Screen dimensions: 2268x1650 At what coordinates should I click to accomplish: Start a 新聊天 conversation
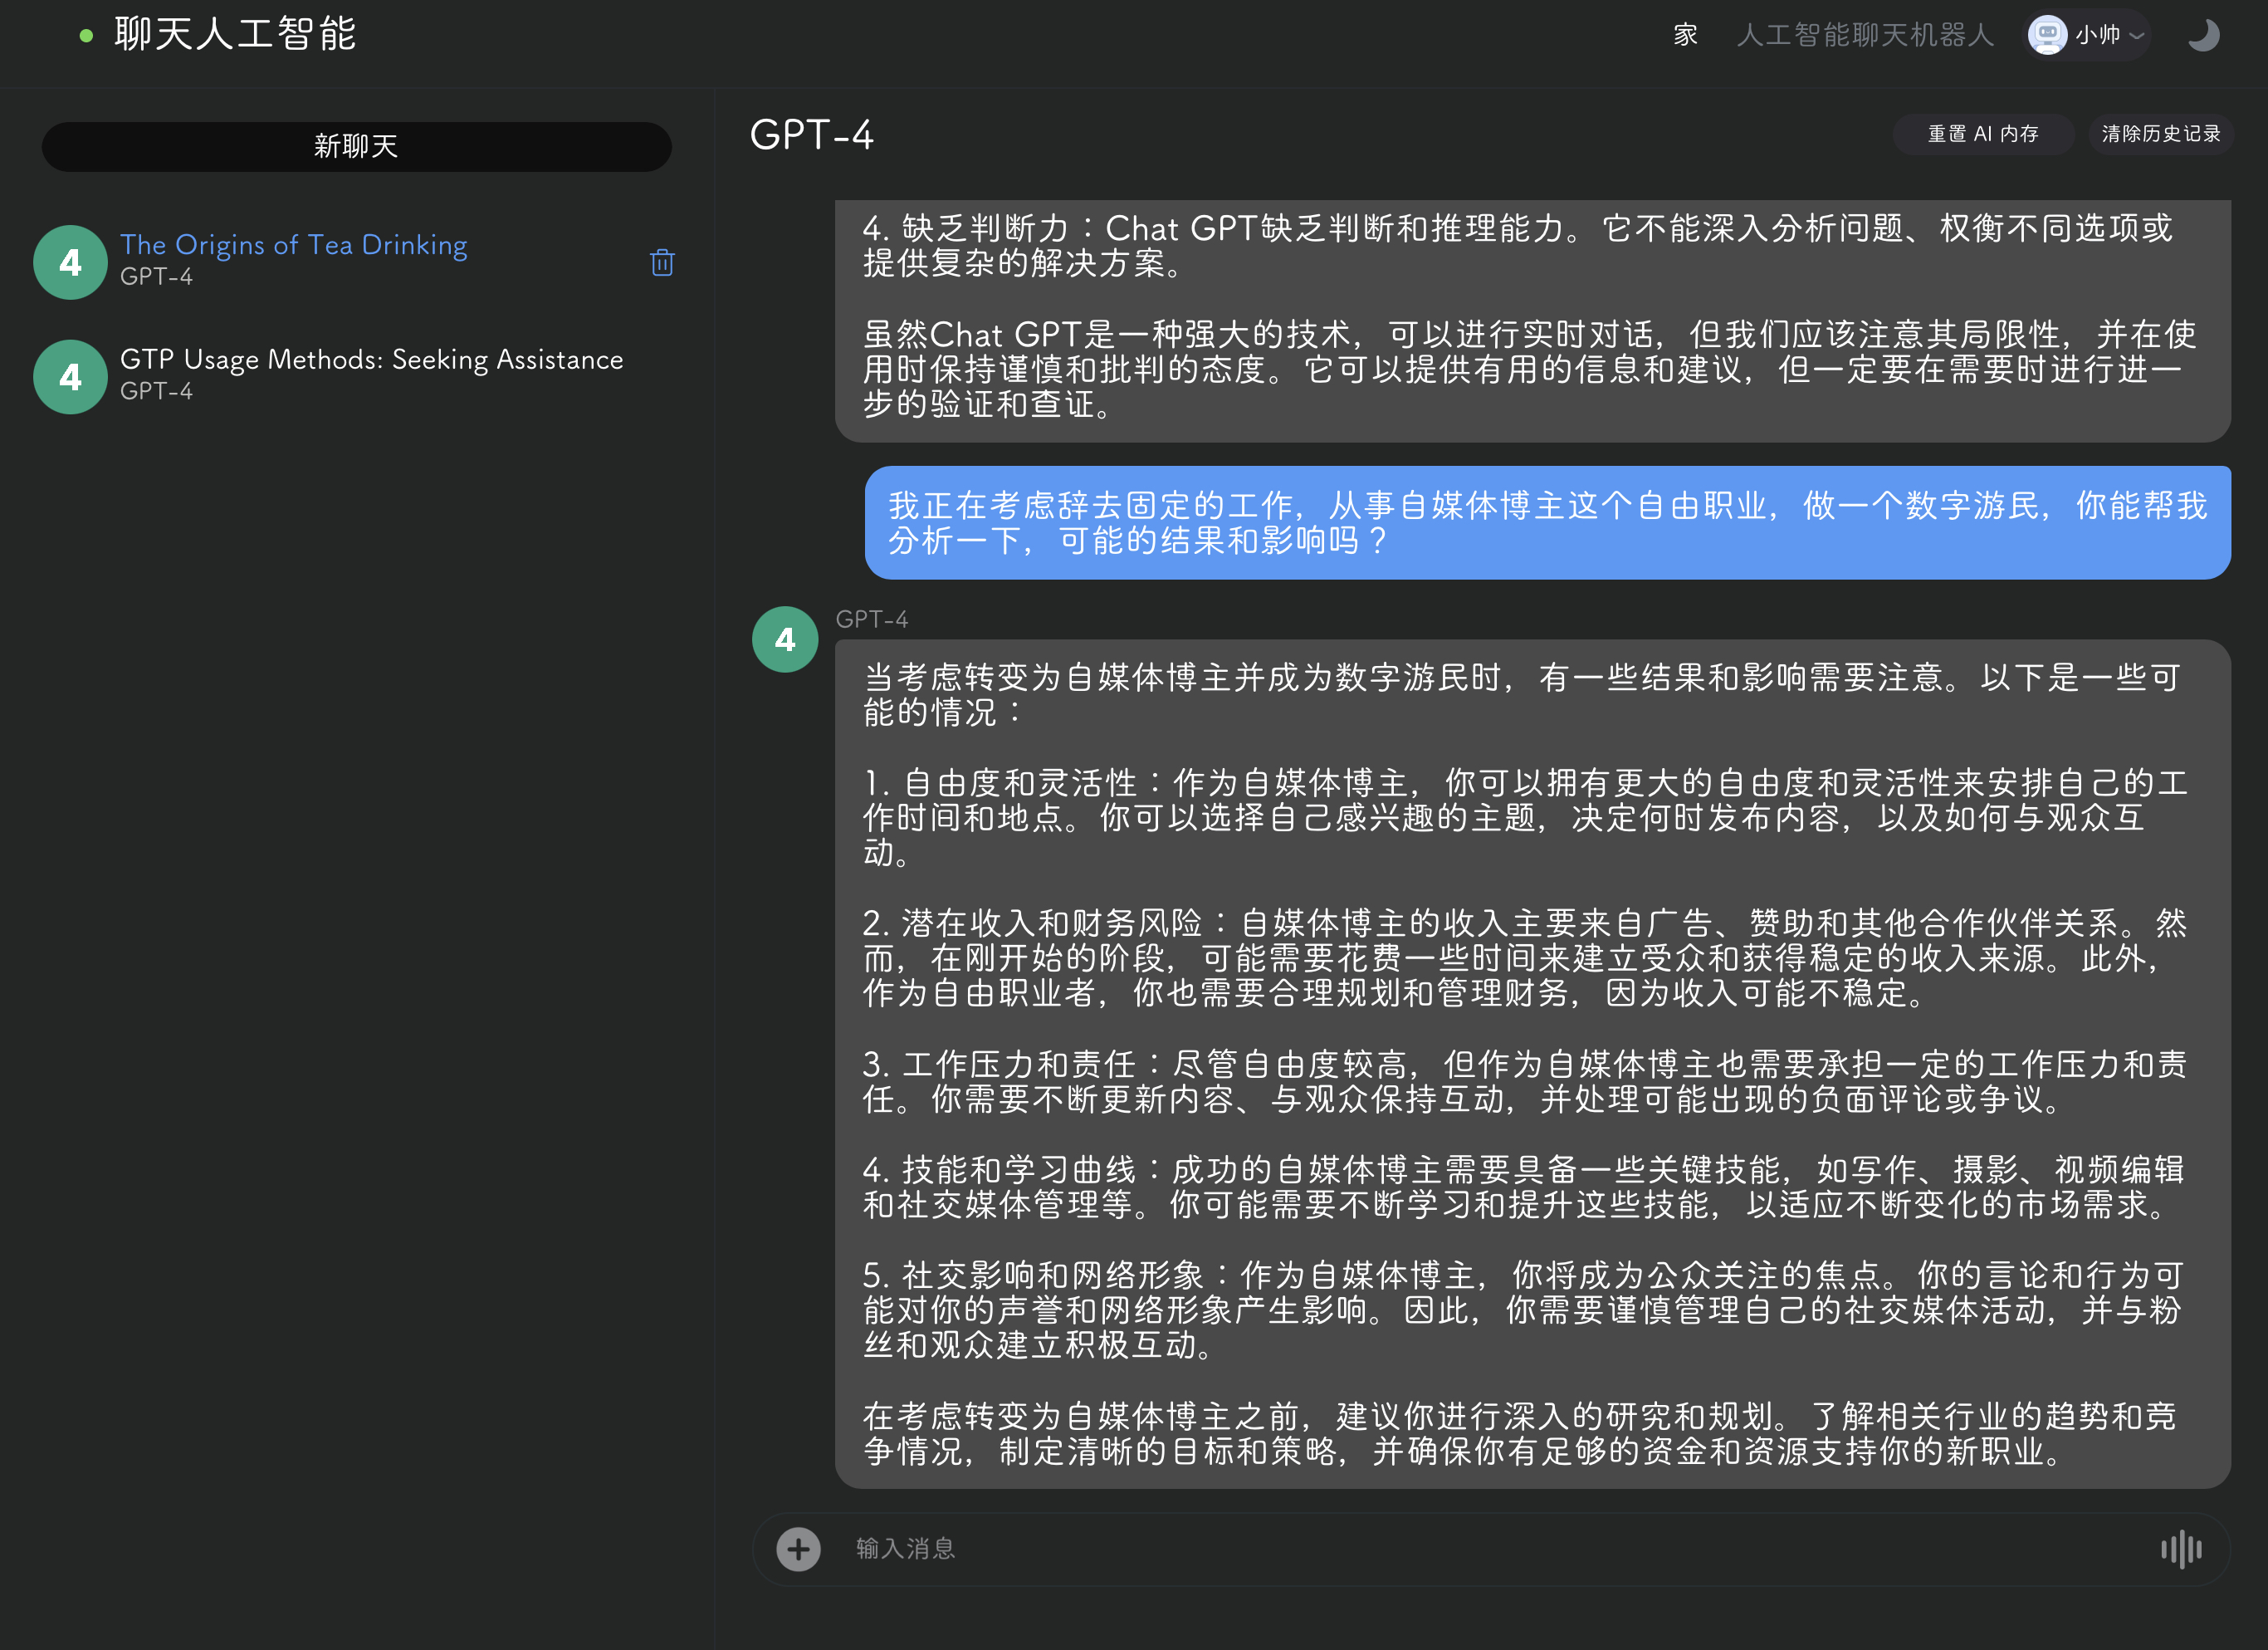[x=356, y=146]
